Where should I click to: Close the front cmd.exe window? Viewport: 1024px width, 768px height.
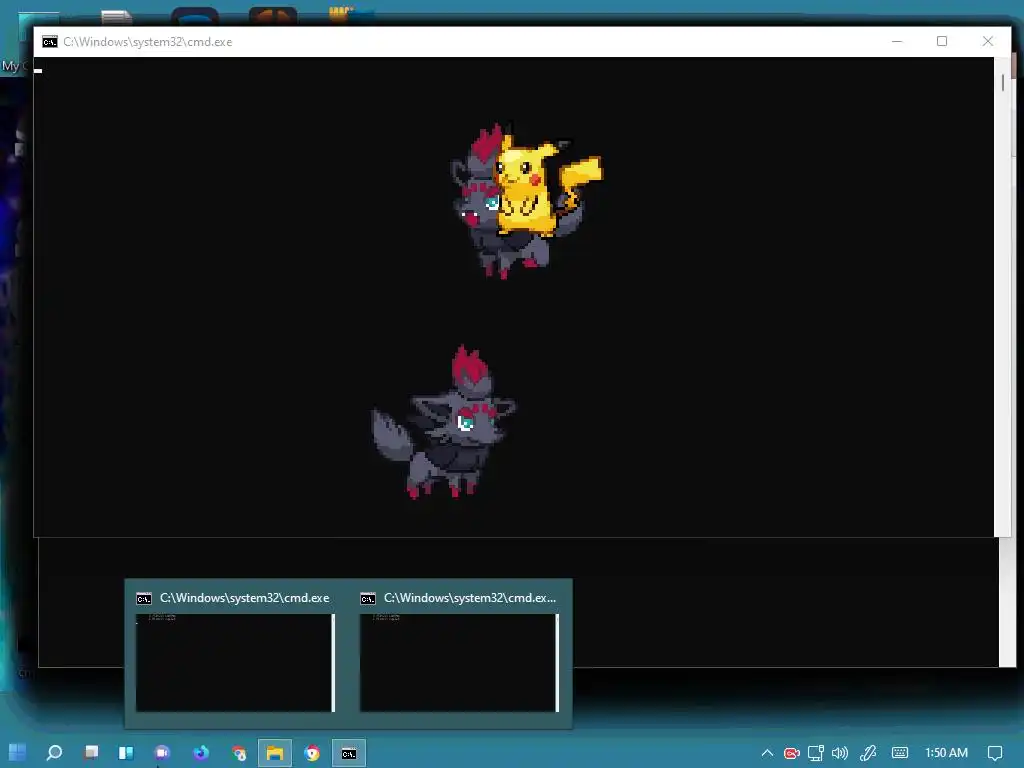987,41
